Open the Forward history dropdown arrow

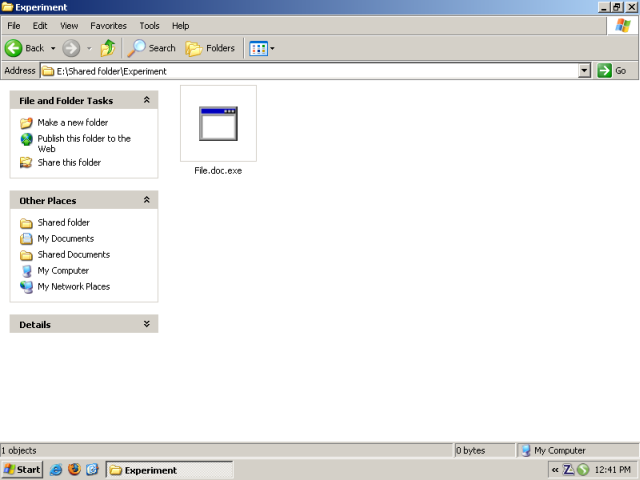89,48
